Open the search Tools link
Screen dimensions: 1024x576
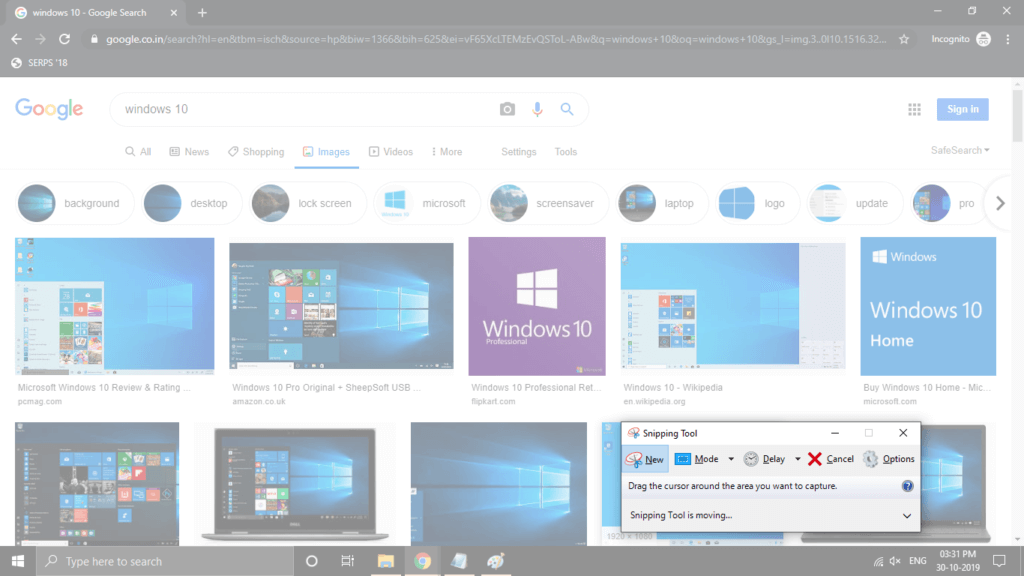pyautogui.click(x=566, y=152)
